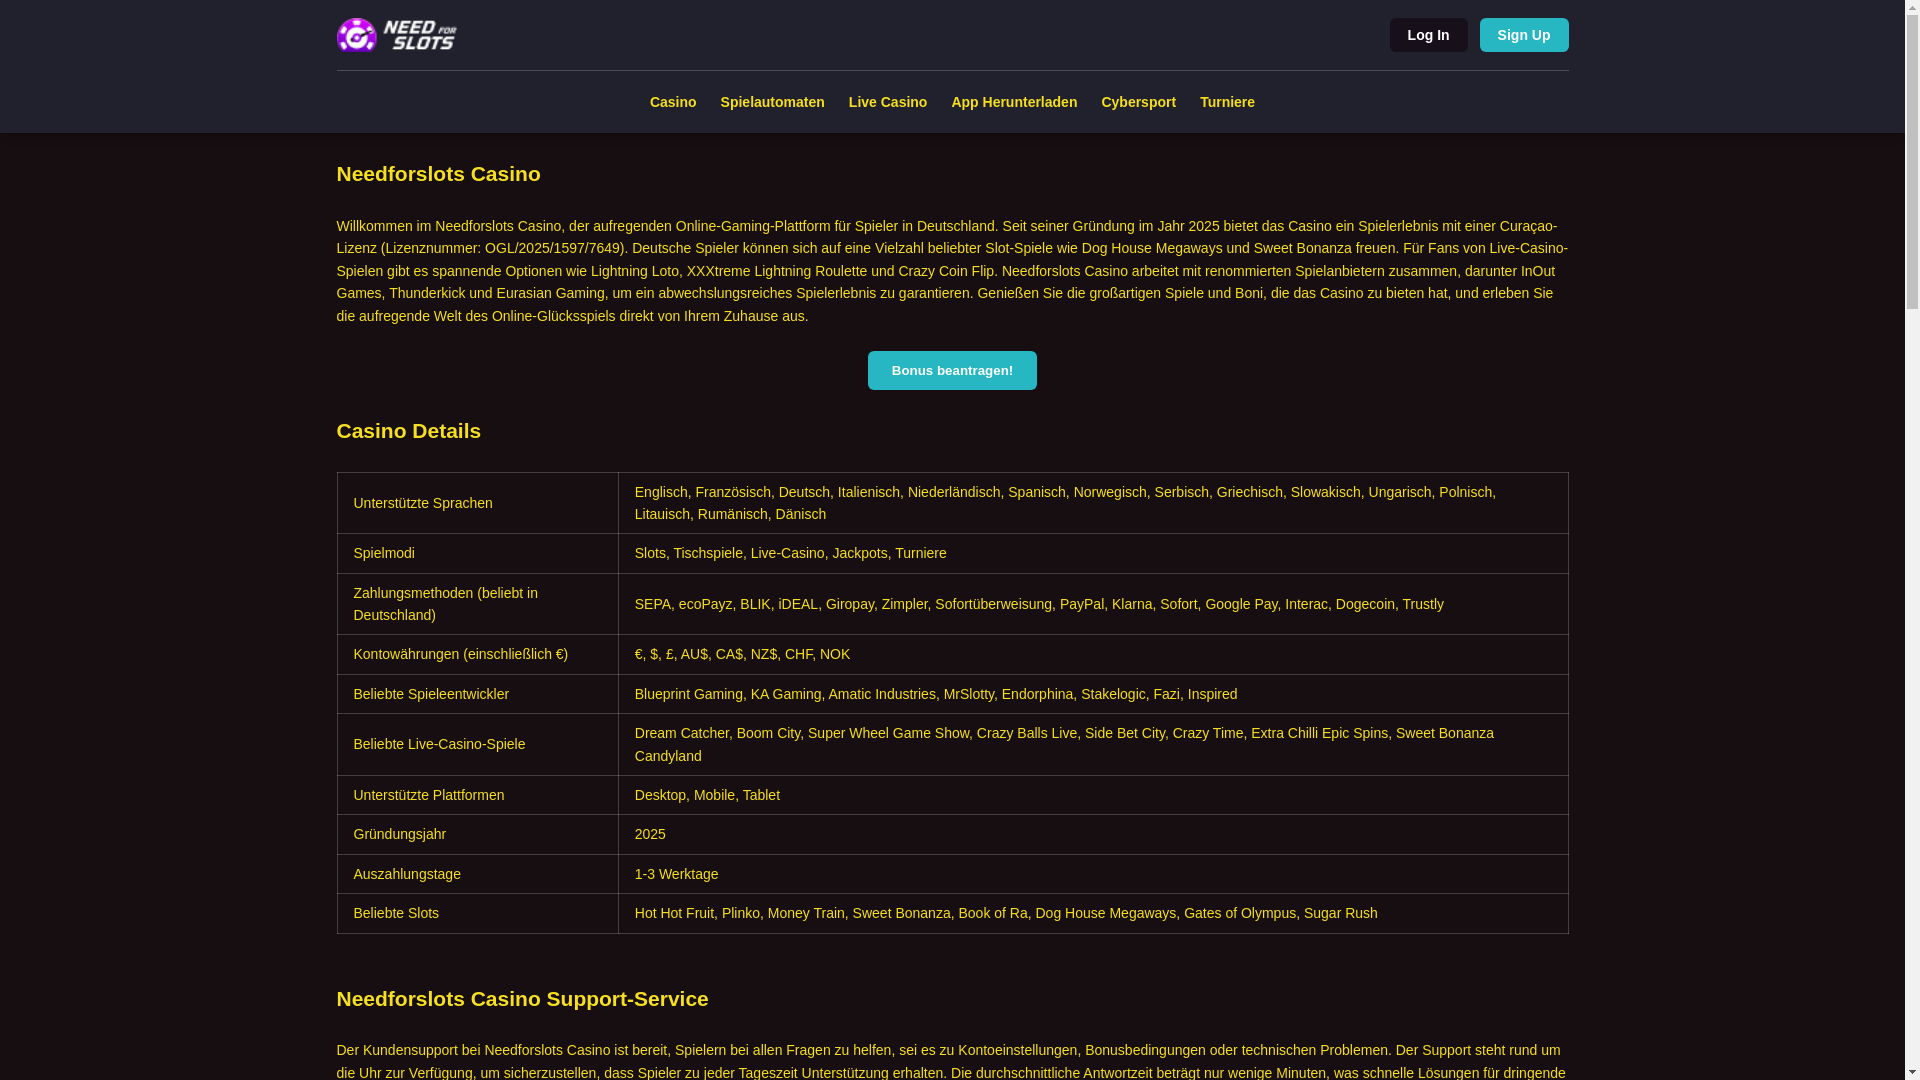1920x1080 pixels.
Task: Click the Bonus beantragen! button
Action: 952,370
